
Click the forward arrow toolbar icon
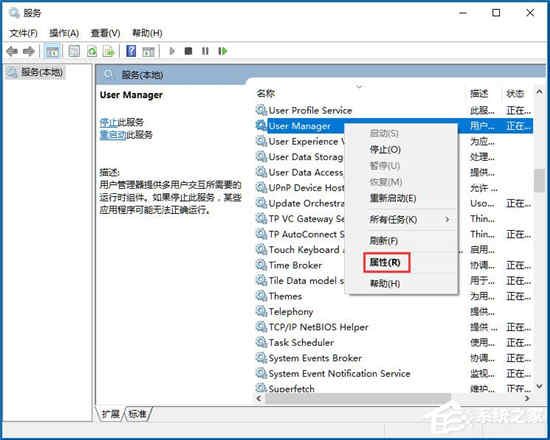click(28, 51)
